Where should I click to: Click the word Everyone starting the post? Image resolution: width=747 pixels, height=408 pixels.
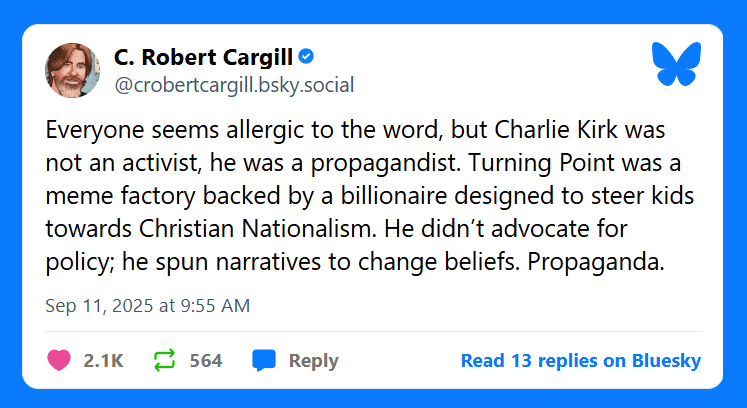(95, 130)
